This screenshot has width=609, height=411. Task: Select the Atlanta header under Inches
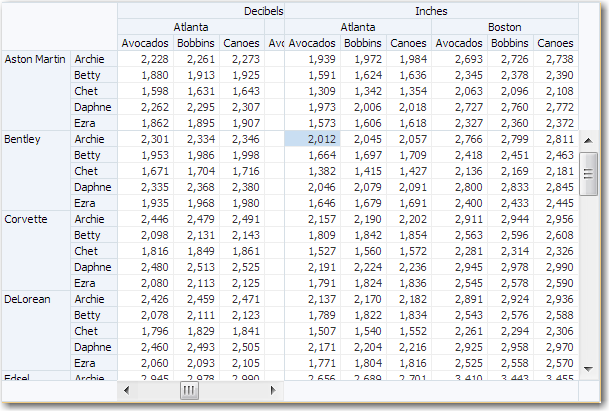pyautogui.click(x=358, y=27)
